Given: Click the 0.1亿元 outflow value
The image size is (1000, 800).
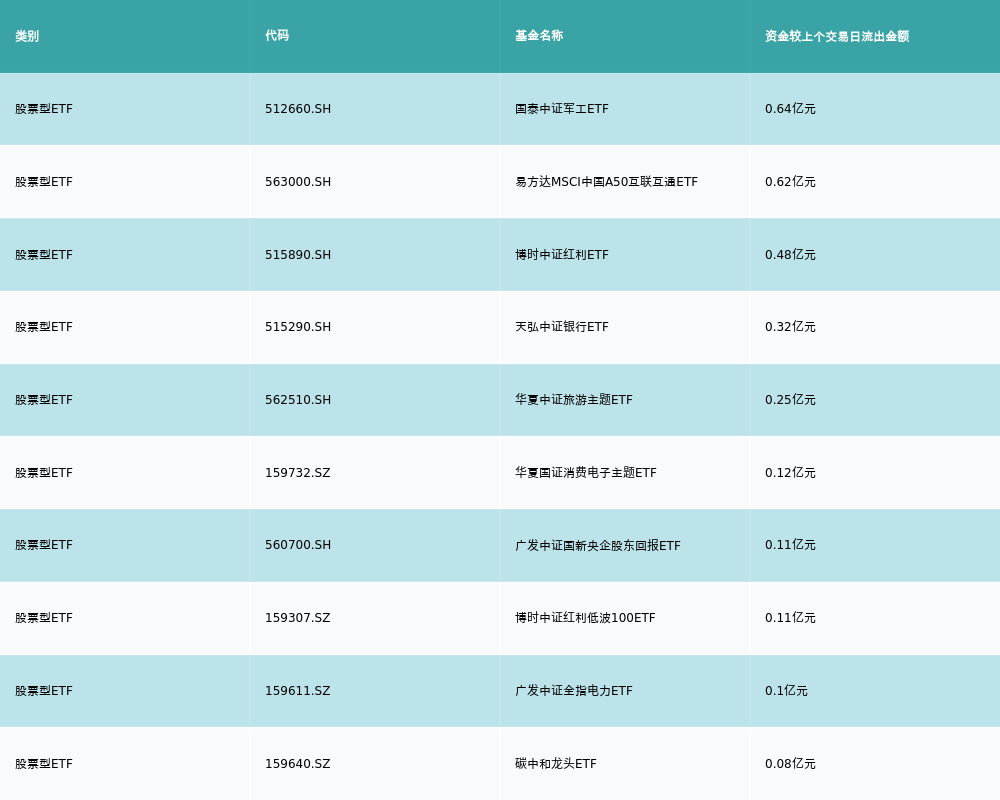Looking at the screenshot, I should pyautogui.click(x=786, y=691).
